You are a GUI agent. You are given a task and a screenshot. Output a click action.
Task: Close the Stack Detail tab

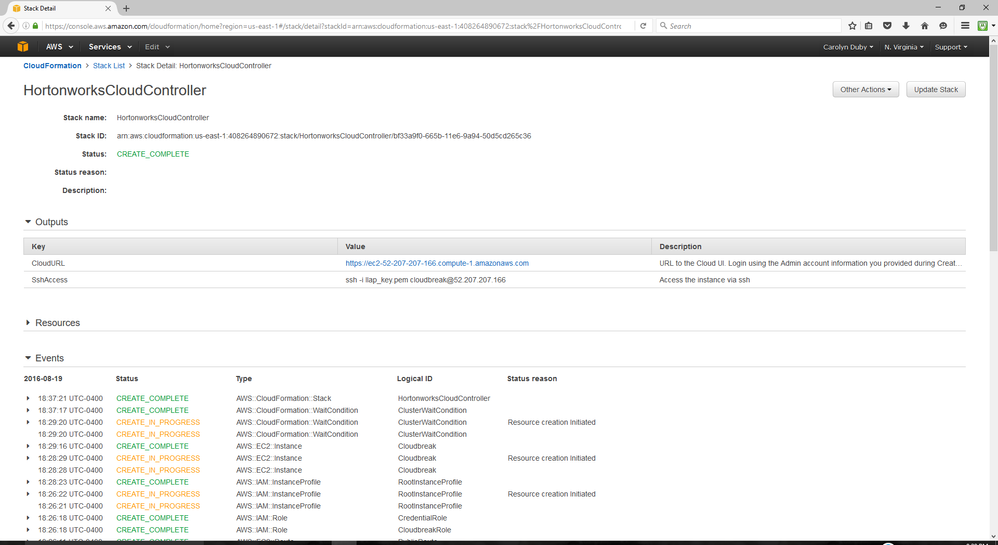point(108,8)
